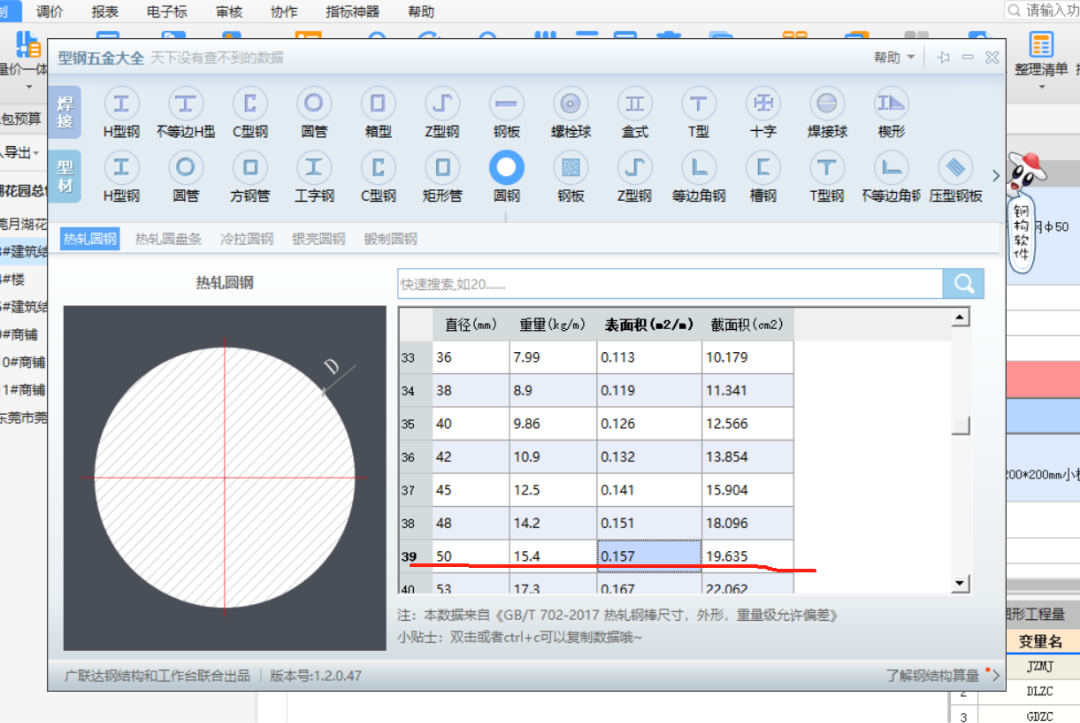Open the 螺栓球 icon
Image resolution: width=1080 pixels, height=723 pixels.
(570, 104)
